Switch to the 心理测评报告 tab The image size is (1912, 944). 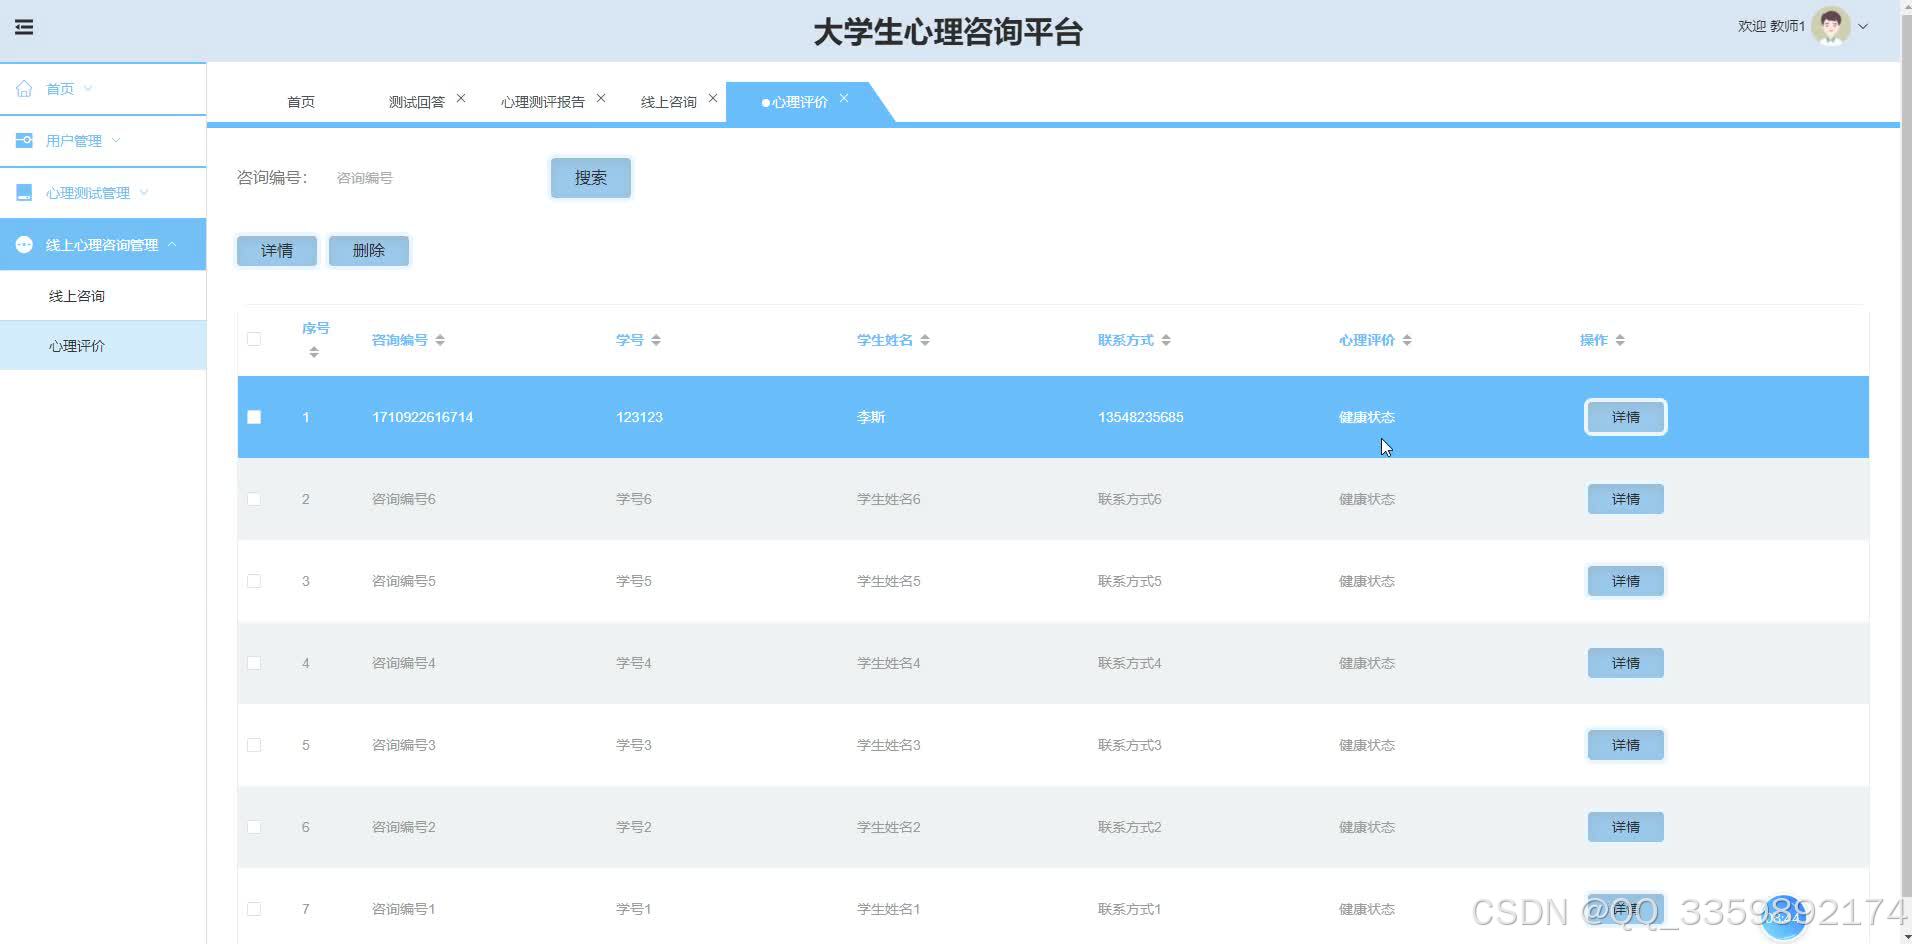tap(543, 102)
